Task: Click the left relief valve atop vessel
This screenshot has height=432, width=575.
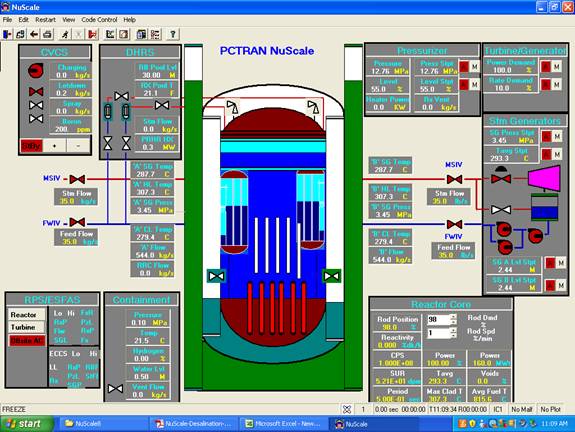Action: 232,108
